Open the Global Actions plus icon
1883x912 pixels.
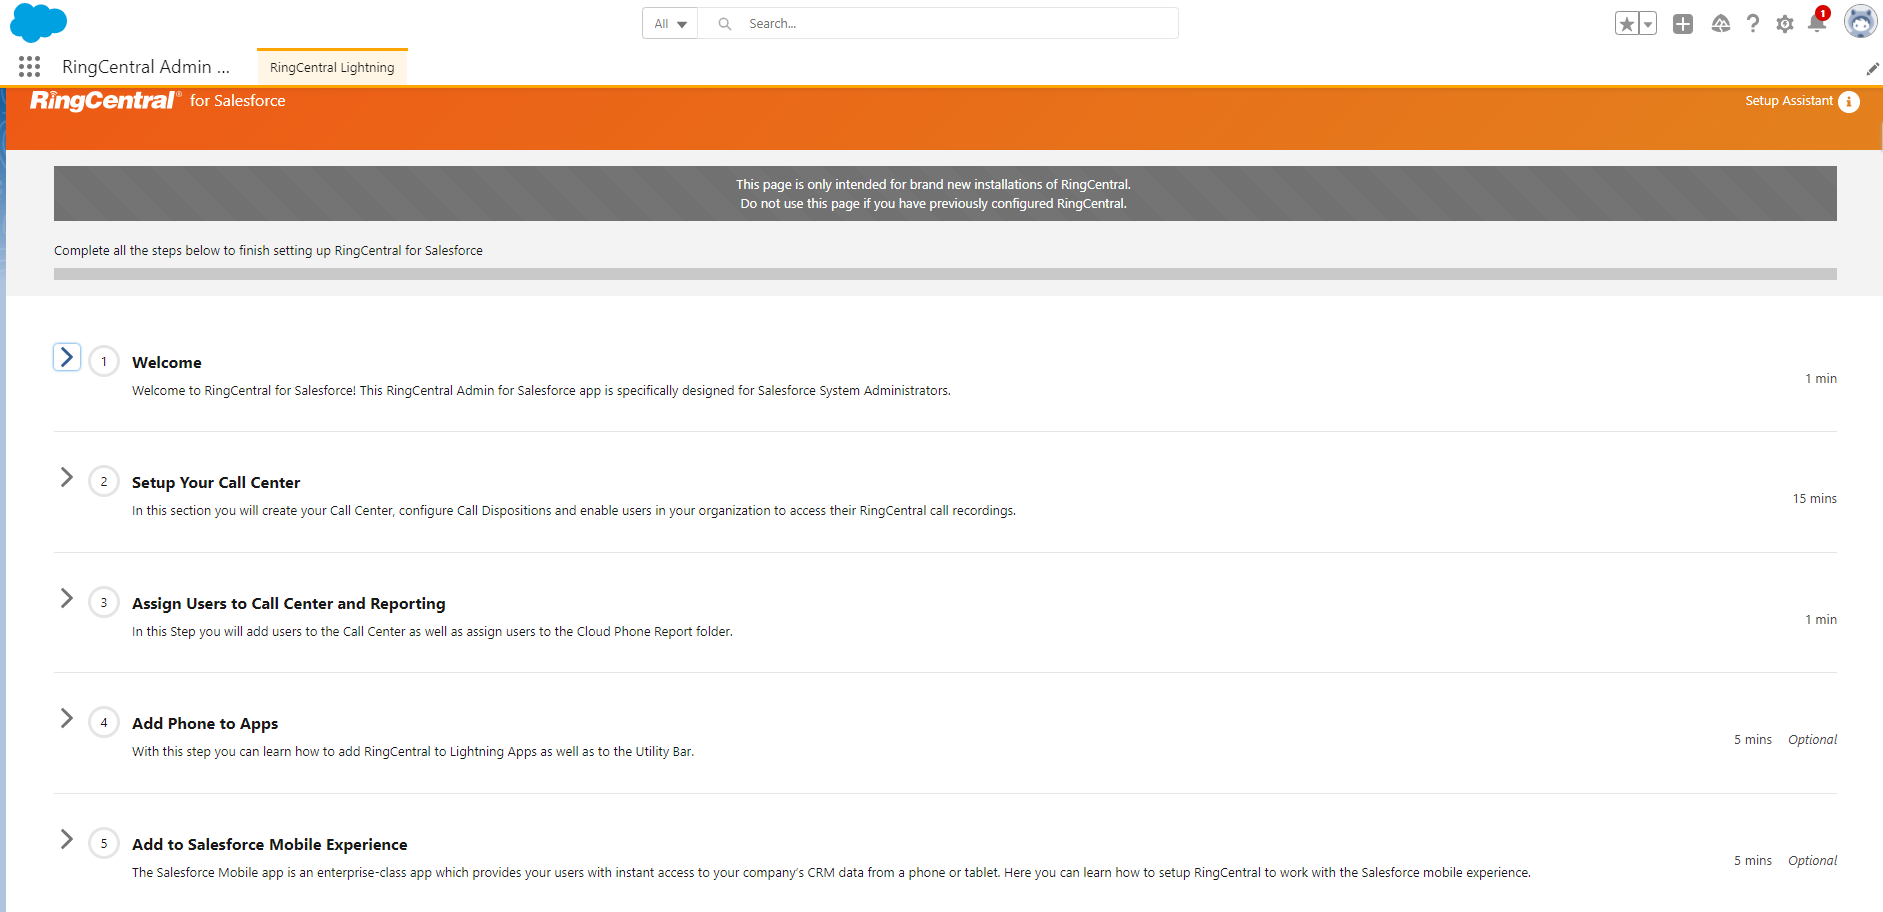1683,24
